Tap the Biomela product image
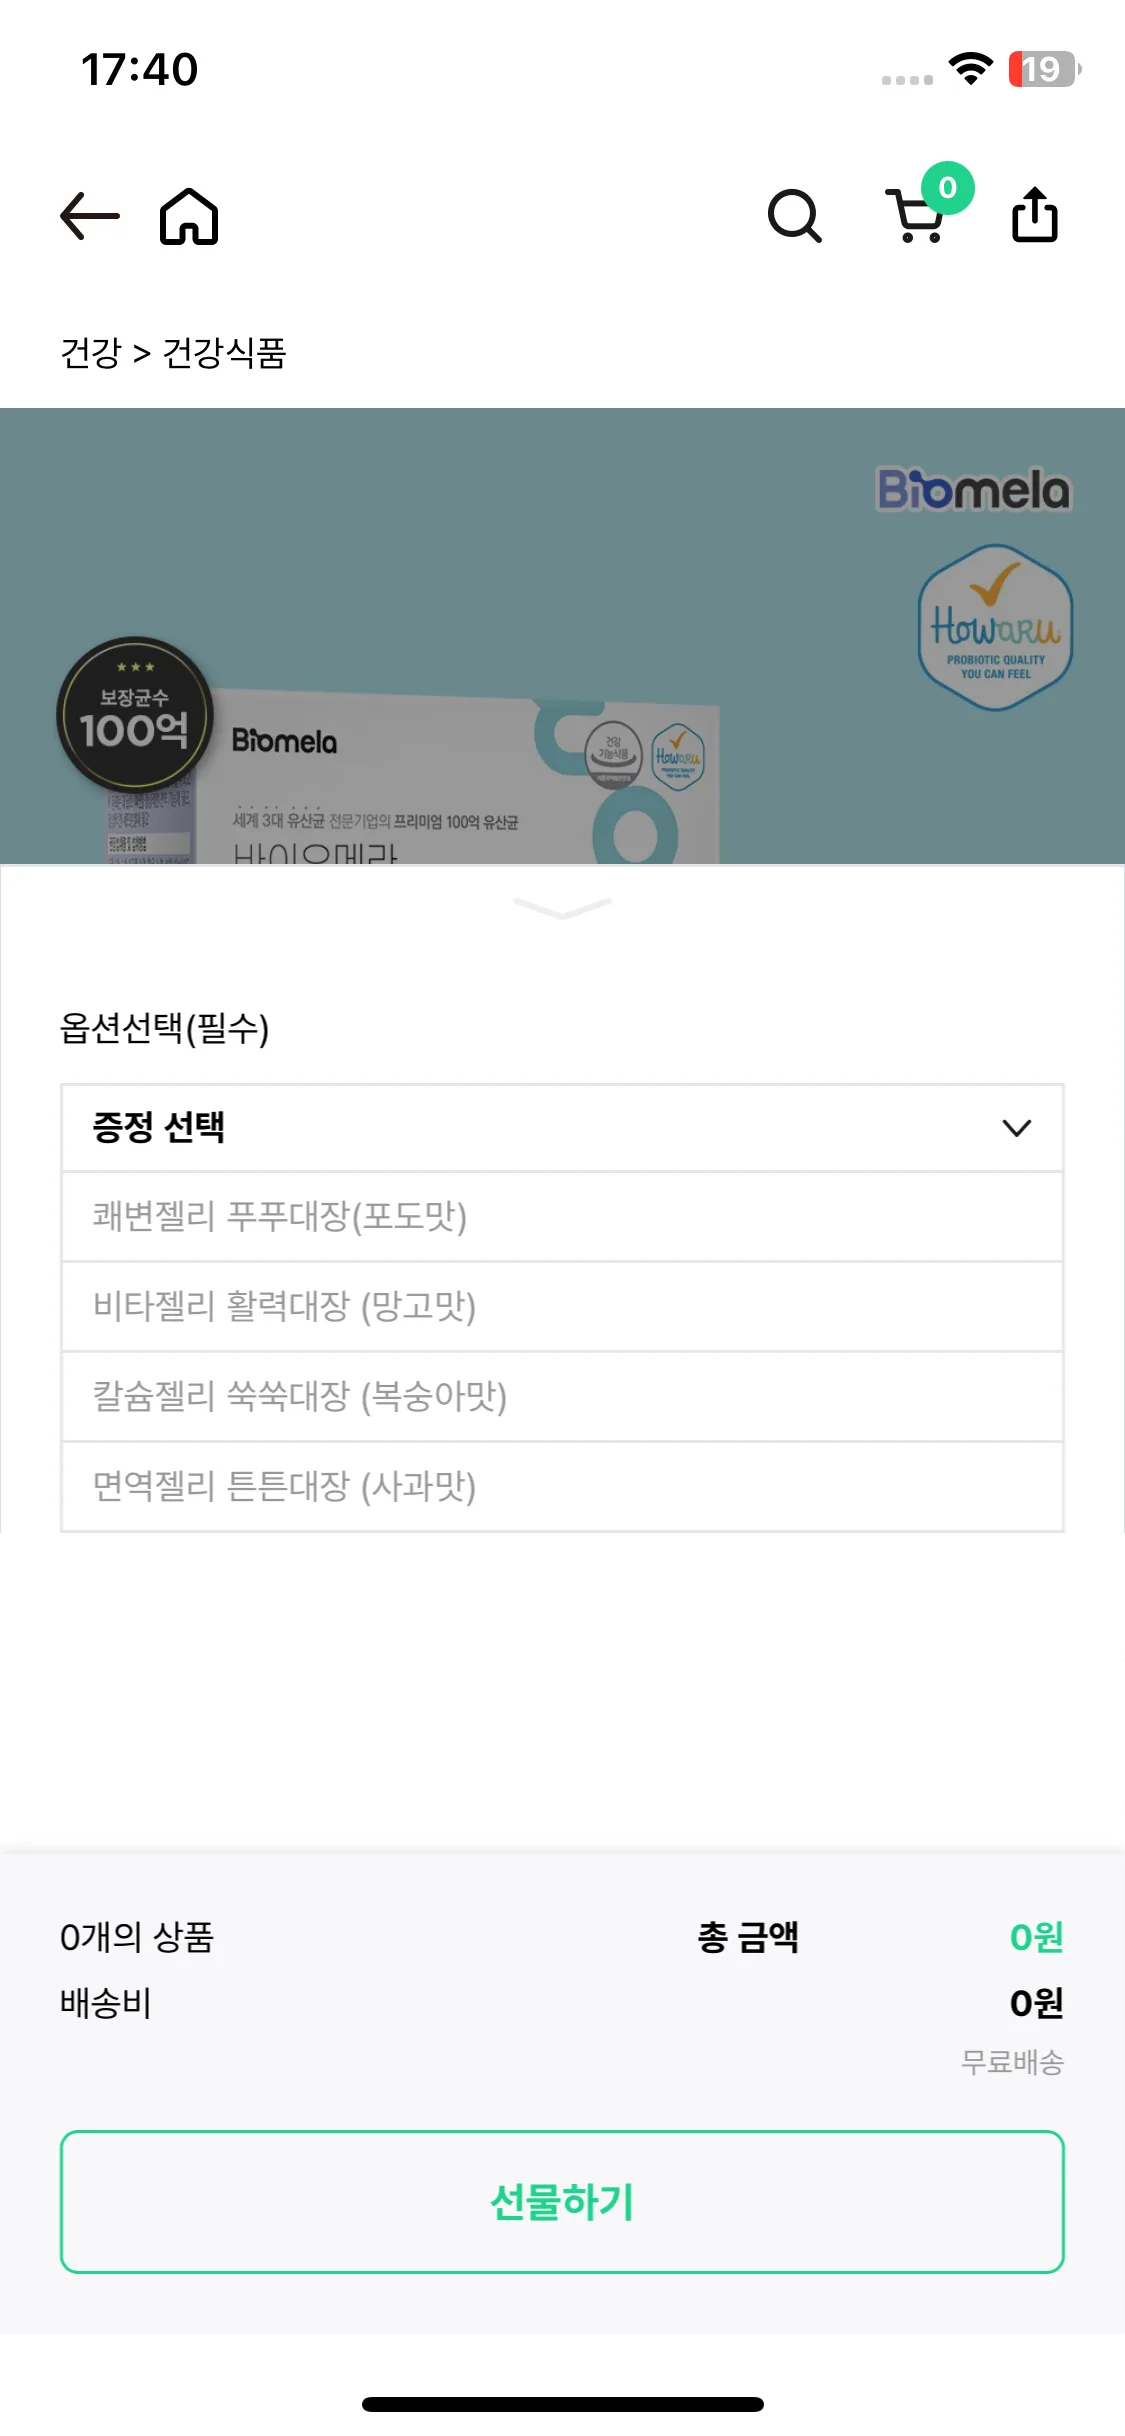Screen dimensions: 1125x2436 (x=562, y=636)
